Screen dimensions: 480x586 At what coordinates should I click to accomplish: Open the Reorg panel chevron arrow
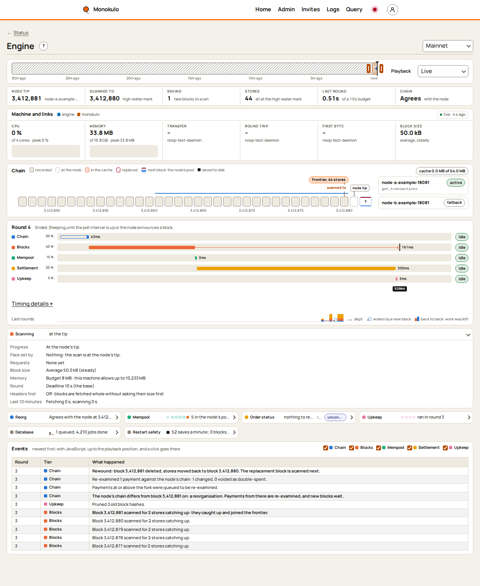coord(117,417)
